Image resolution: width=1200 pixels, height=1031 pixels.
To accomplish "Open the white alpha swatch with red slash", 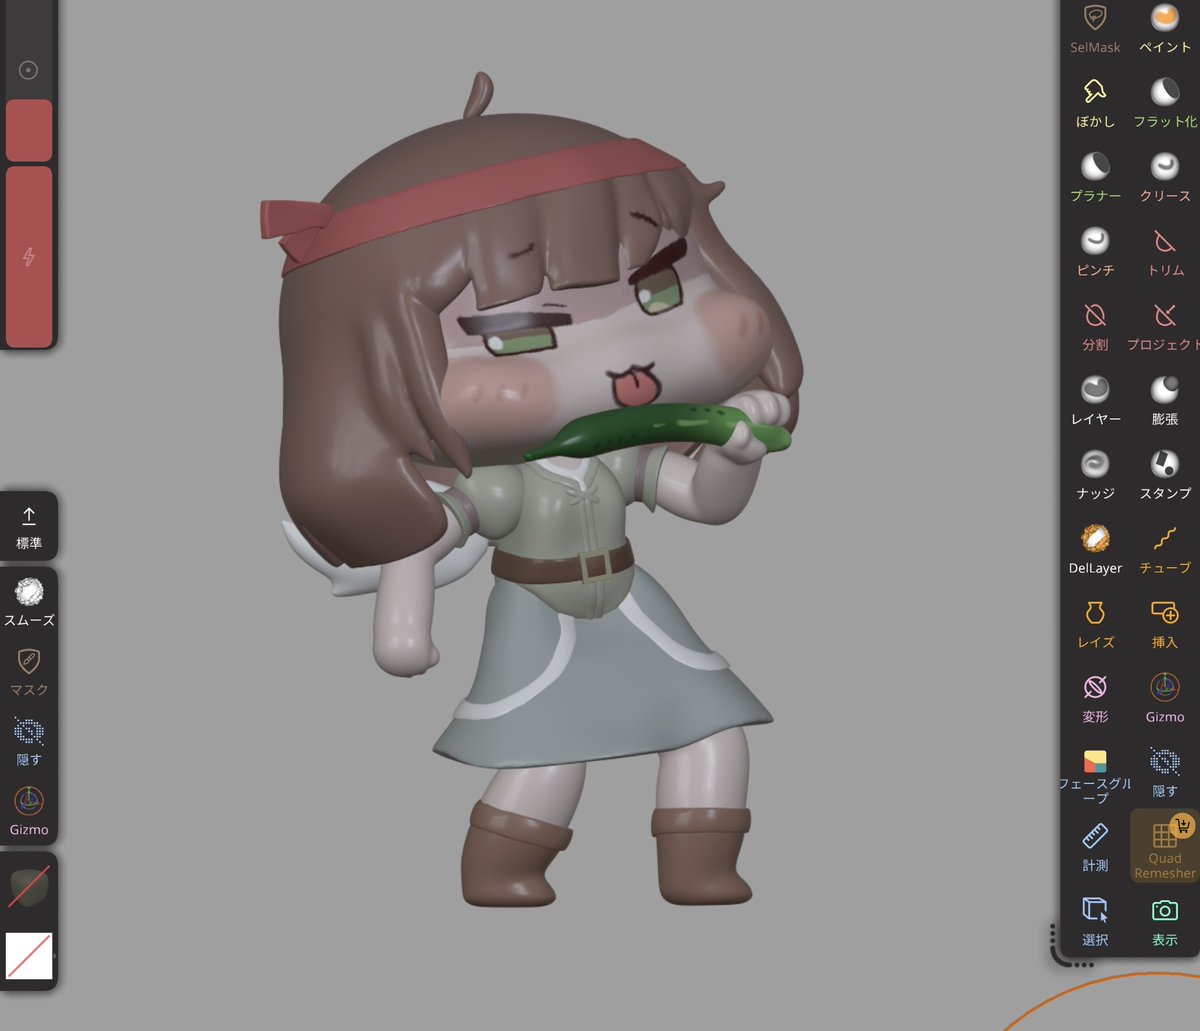I will tap(29, 955).
